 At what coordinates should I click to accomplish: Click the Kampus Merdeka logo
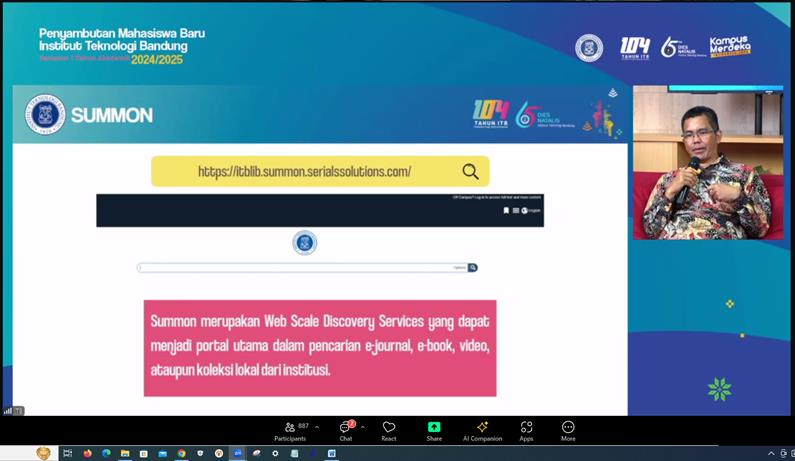730,47
